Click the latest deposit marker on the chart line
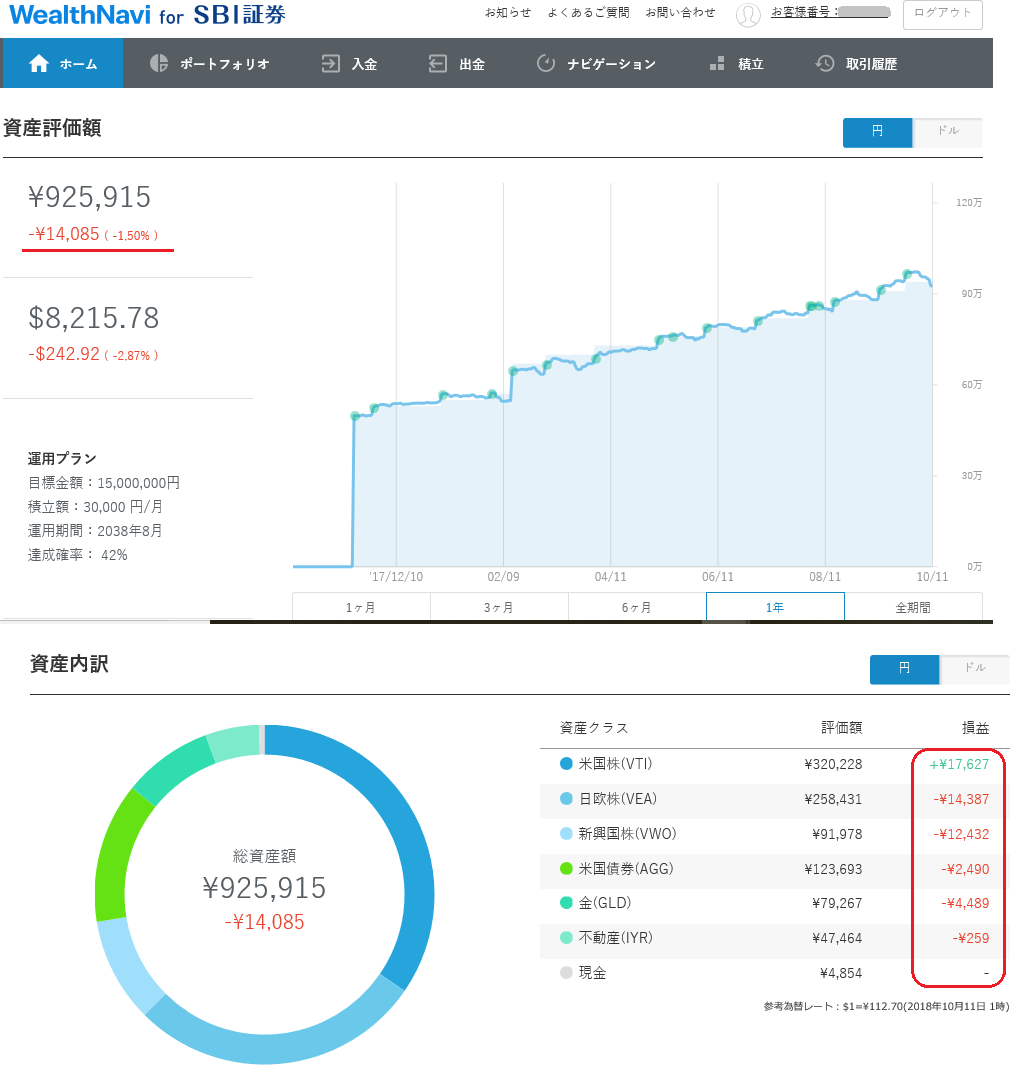1023x1077 pixels. (908, 274)
